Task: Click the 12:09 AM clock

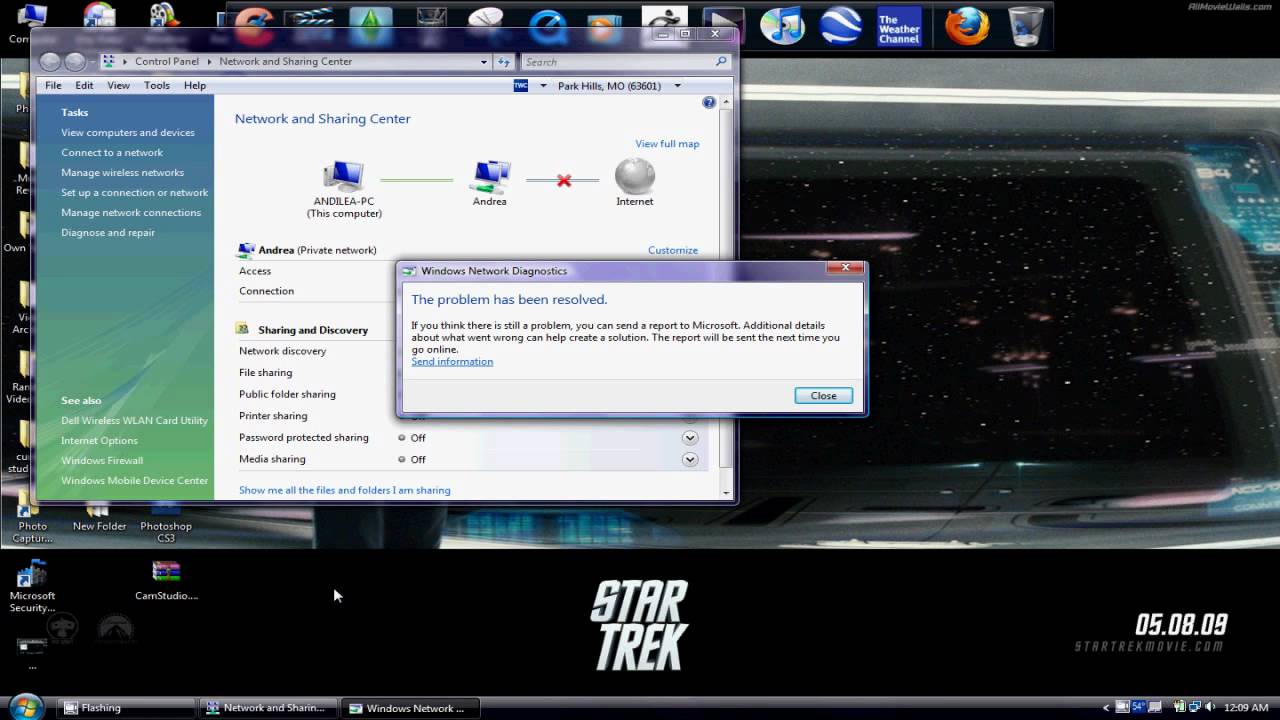Action: tap(1246, 708)
